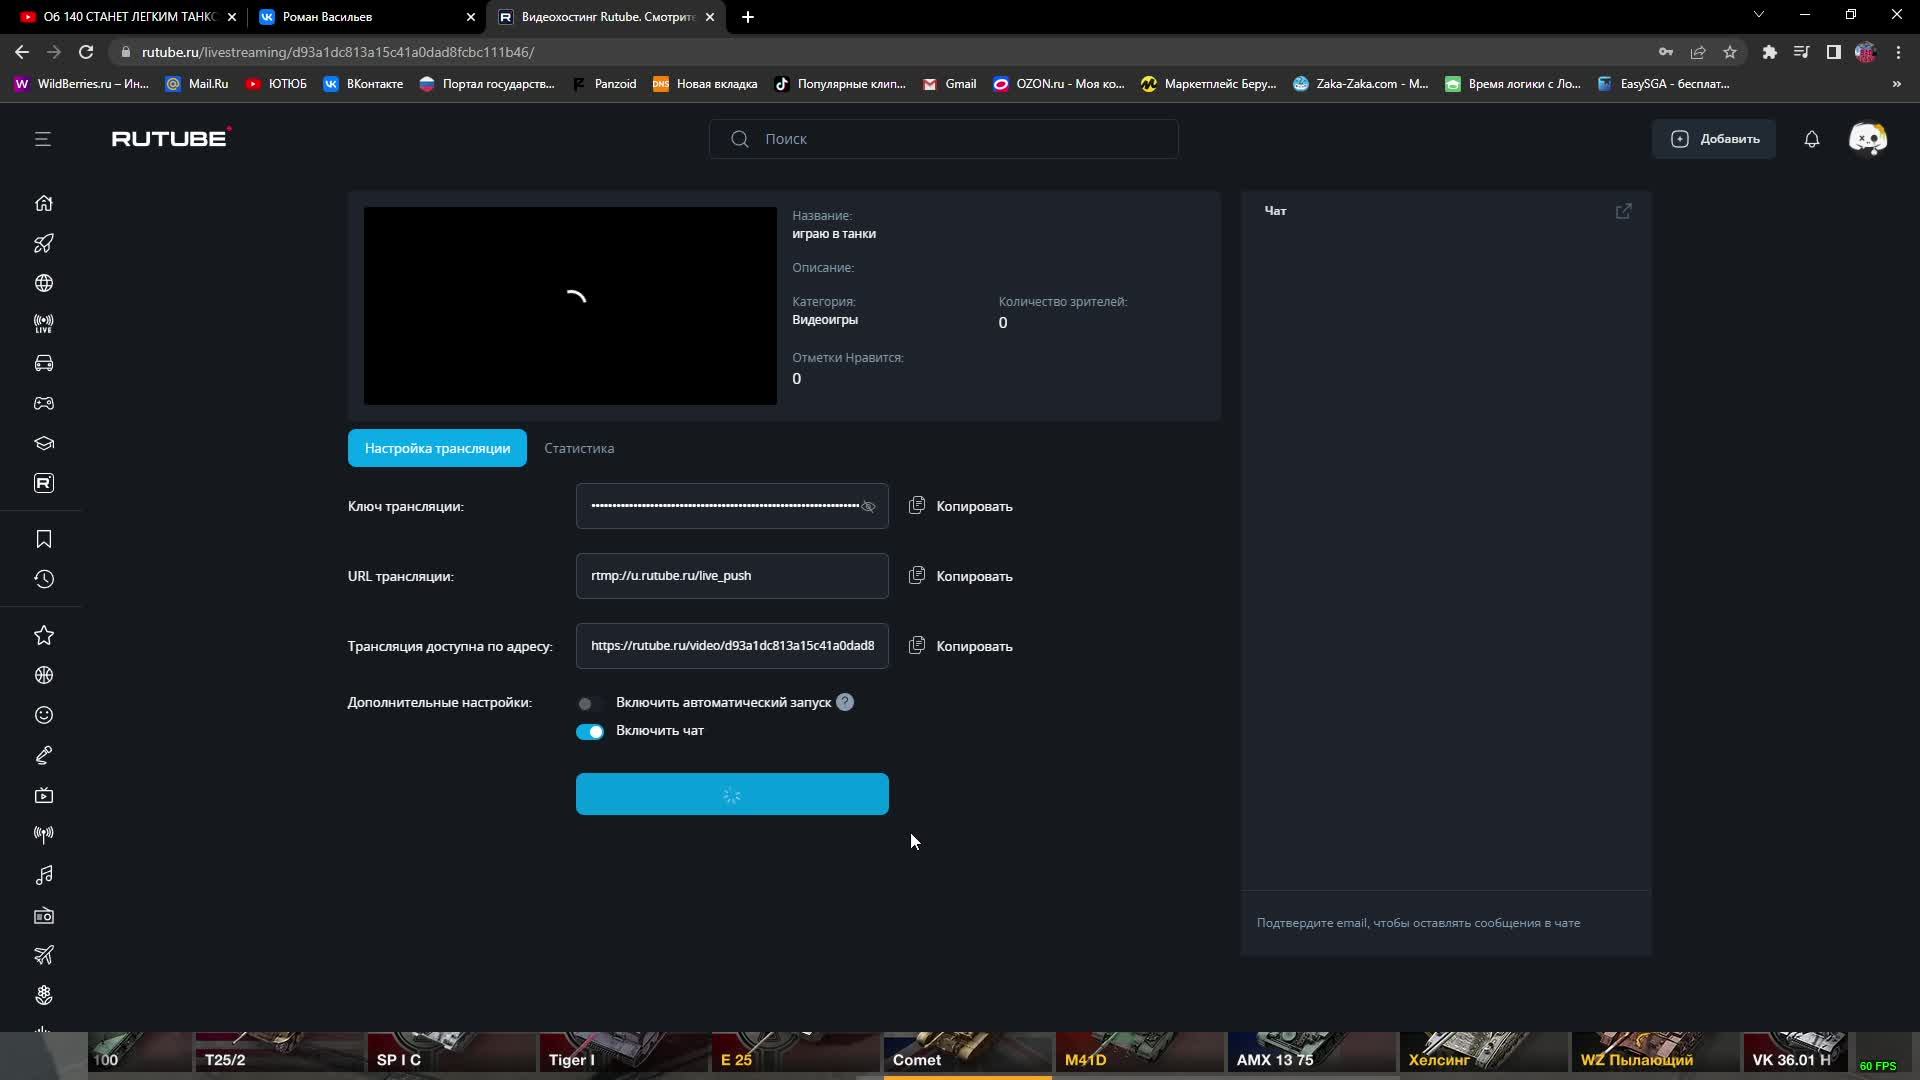Image resolution: width=1920 pixels, height=1080 pixels.
Task: Select the Настройка трансляции tab
Action: [x=437, y=448]
